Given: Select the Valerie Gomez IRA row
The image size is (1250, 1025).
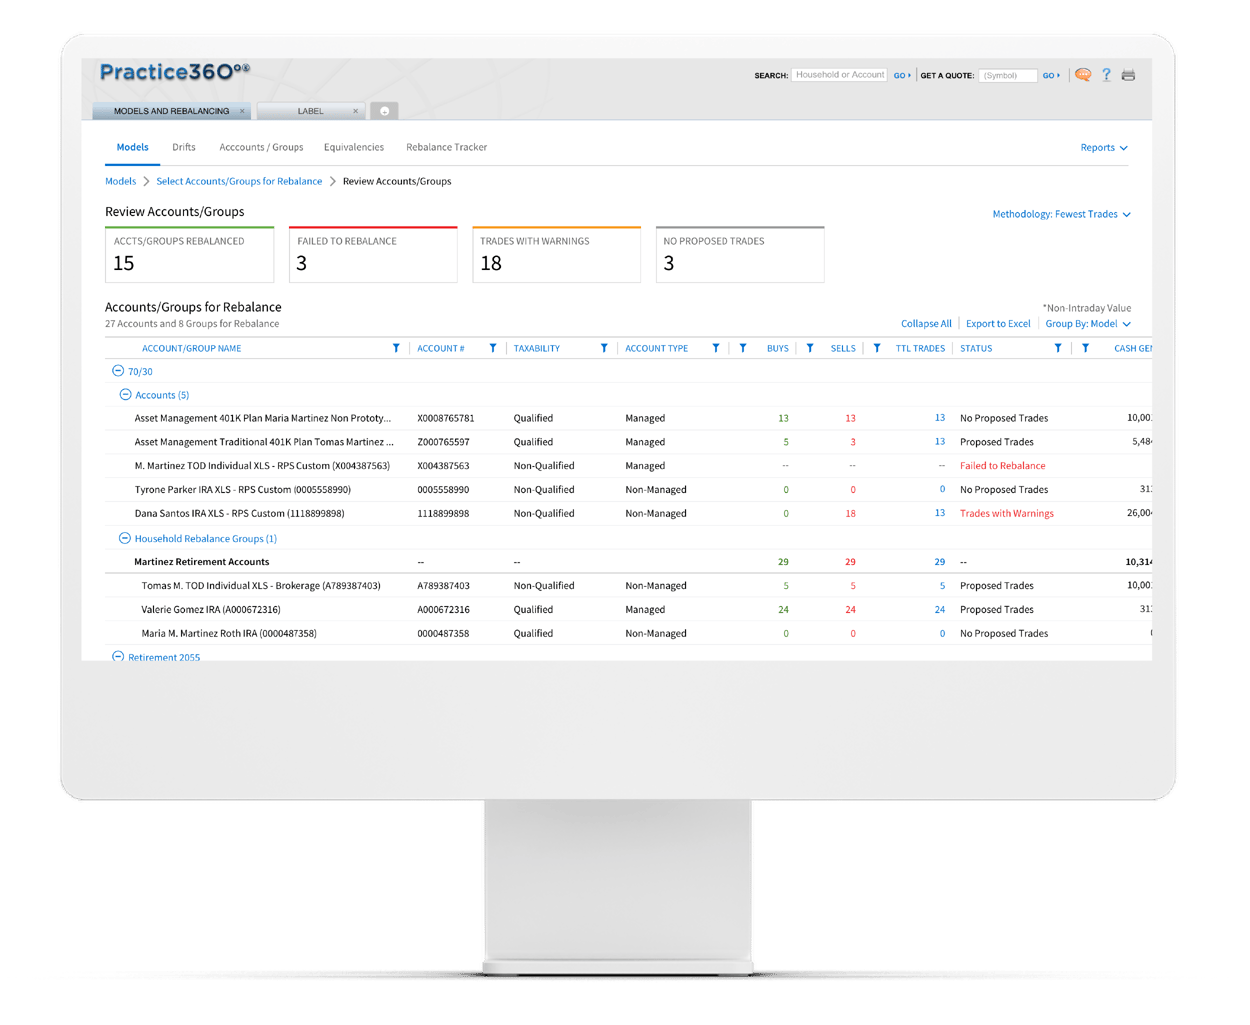Looking at the screenshot, I should (x=628, y=610).
